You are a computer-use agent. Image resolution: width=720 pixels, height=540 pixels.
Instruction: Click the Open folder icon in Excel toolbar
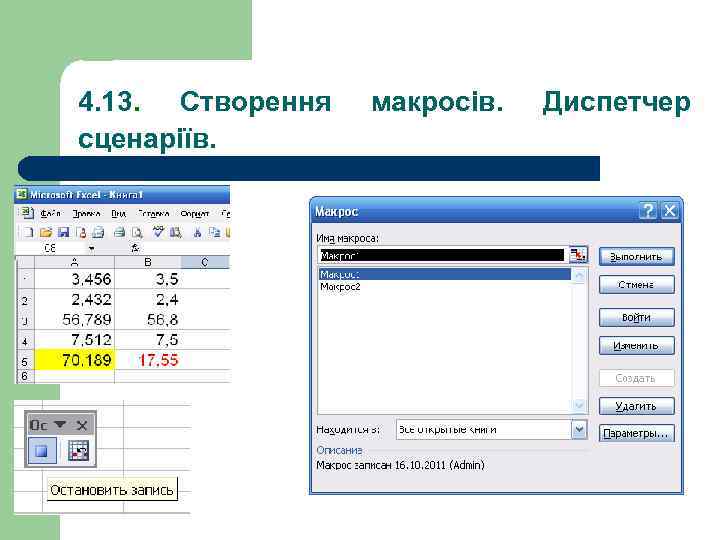46,232
